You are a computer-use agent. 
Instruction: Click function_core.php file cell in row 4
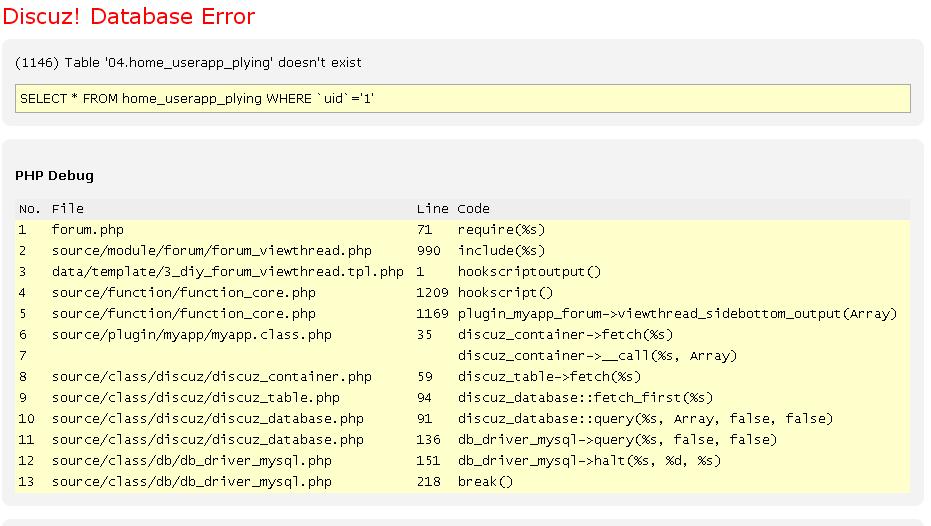pos(183,293)
